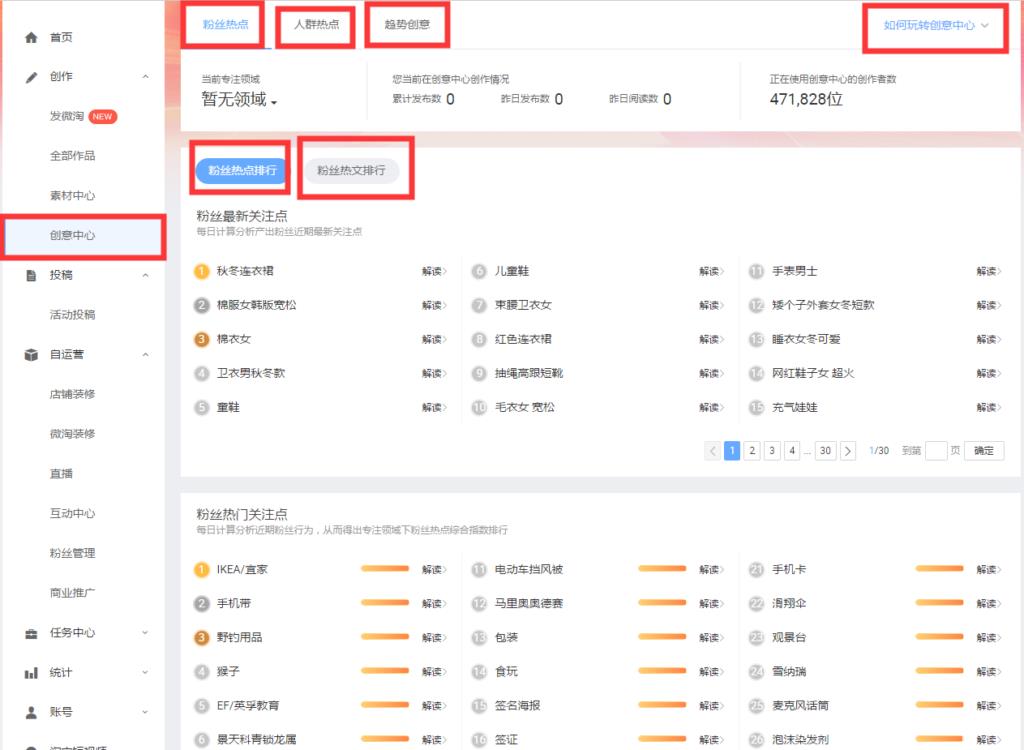Click 解读 link for 马里奥奥德赛
1024x750 pixels.
[711, 604]
